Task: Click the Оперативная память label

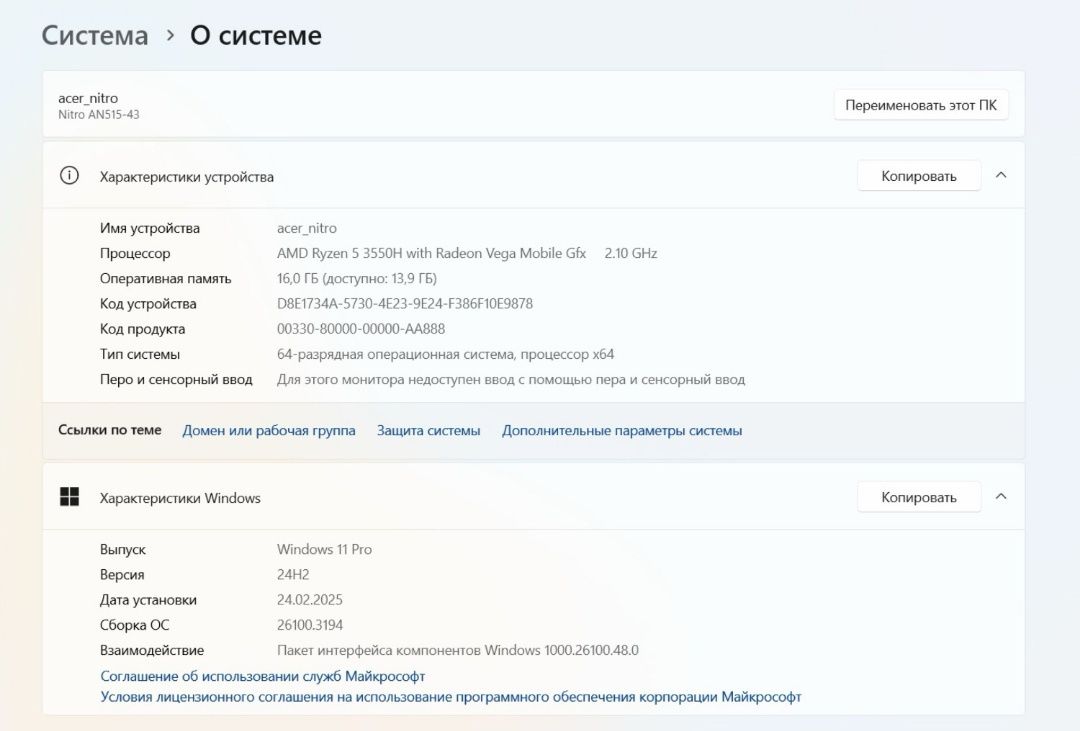Action: (x=165, y=278)
